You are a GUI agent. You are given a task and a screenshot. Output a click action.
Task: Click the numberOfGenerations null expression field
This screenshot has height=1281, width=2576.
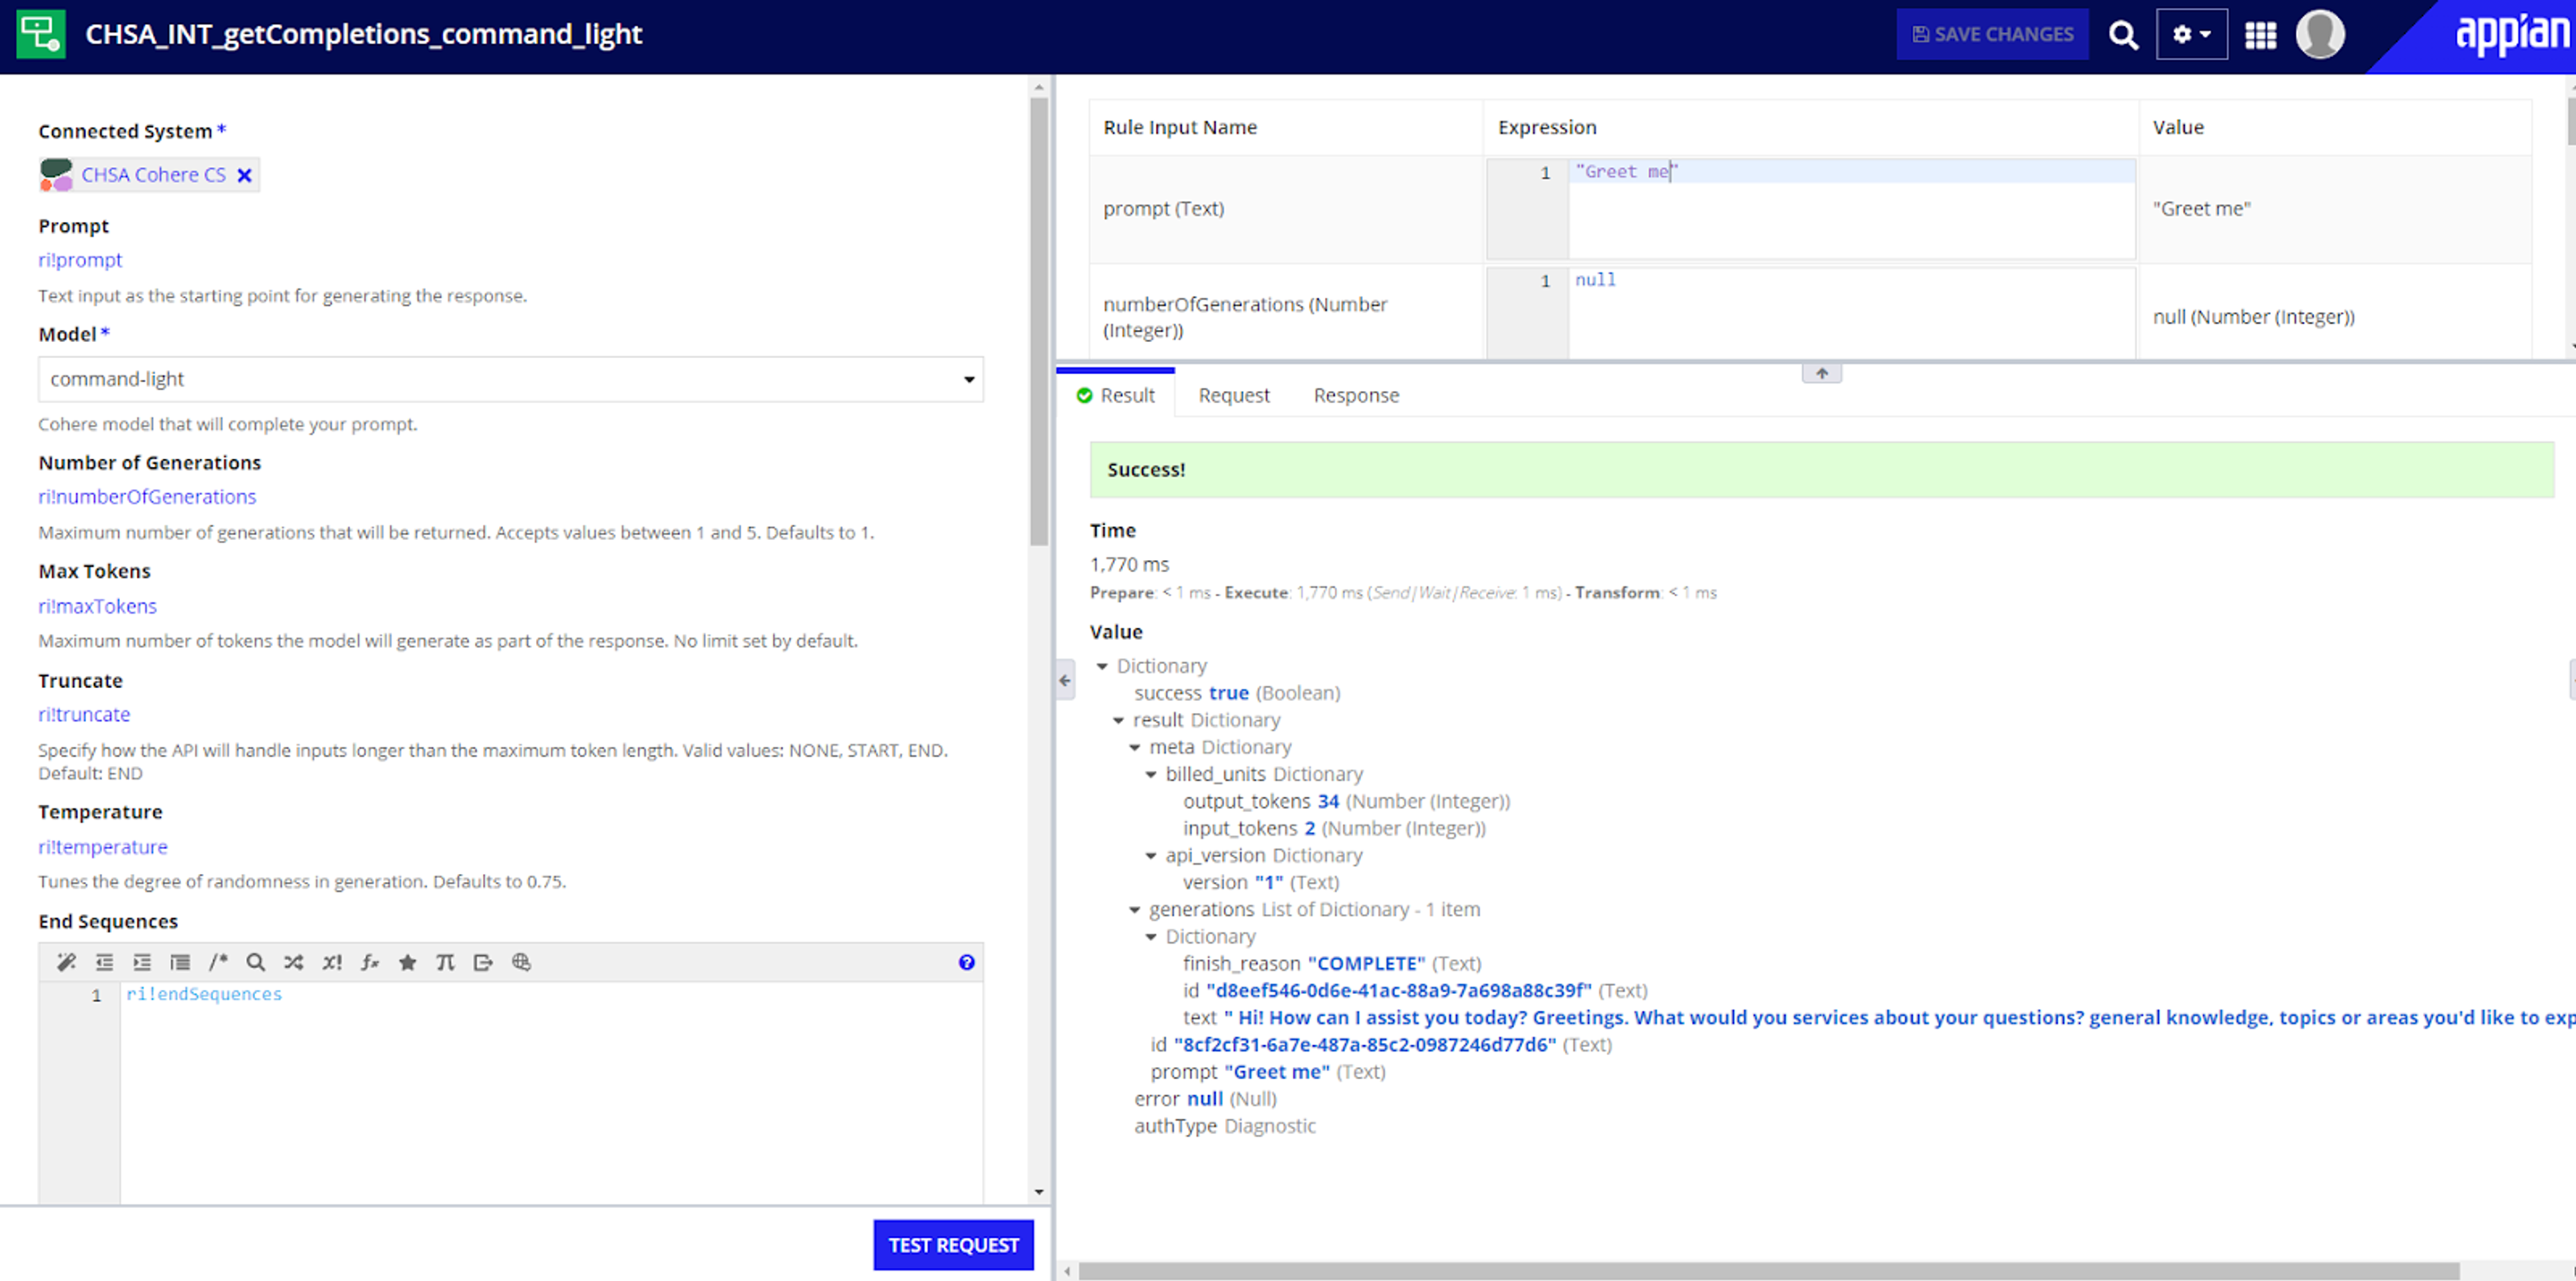[1851, 313]
